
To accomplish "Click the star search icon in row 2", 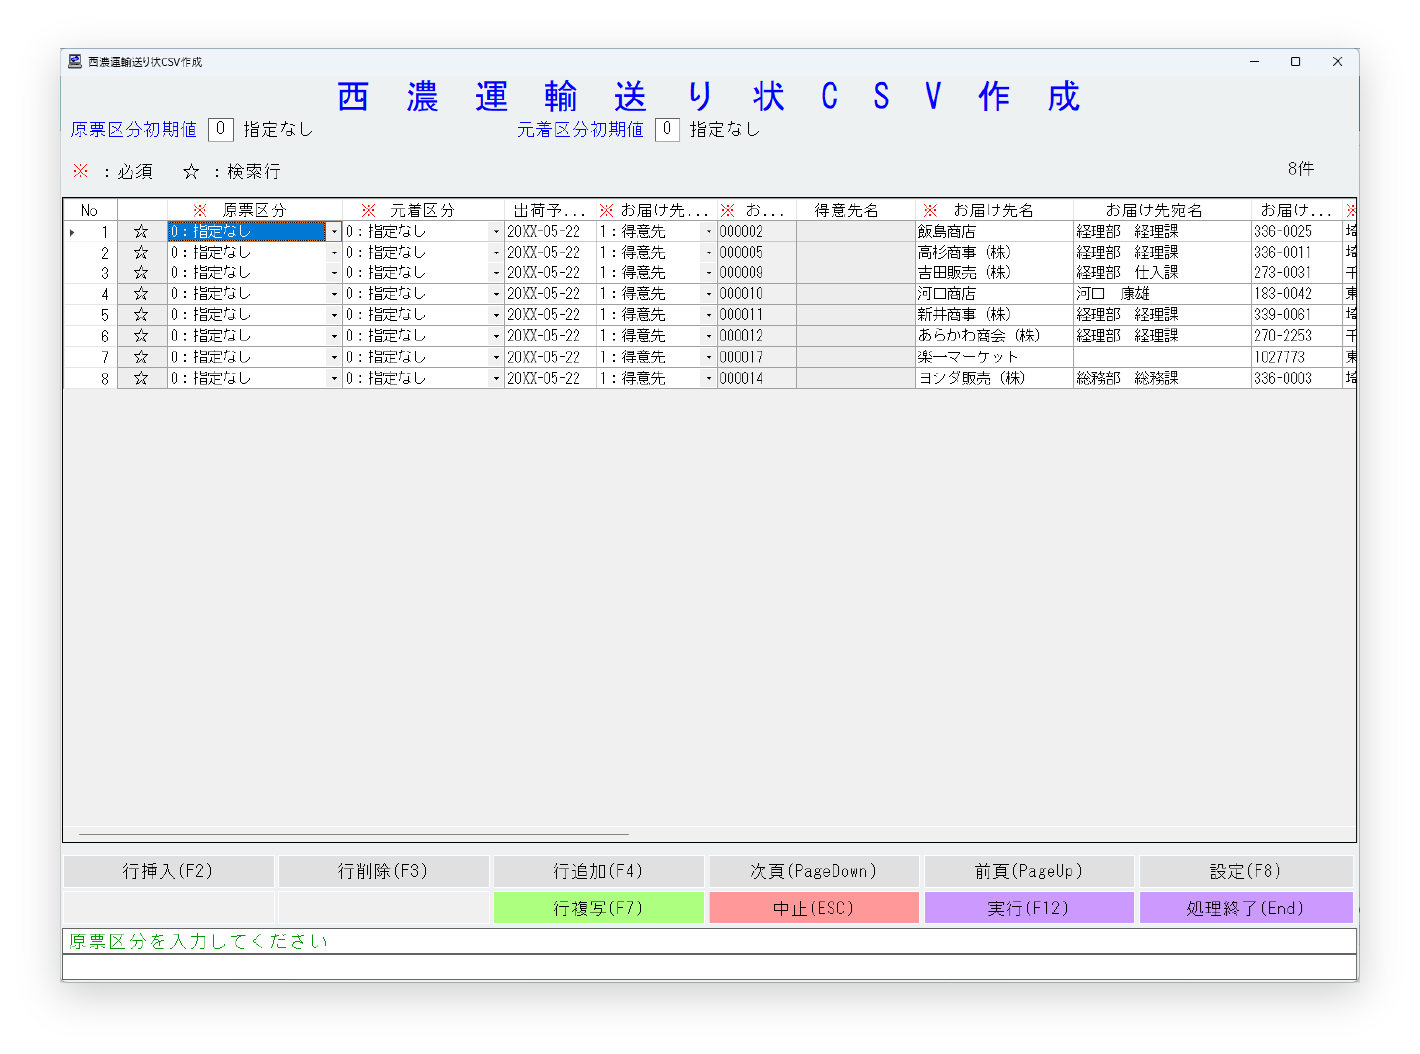I will click(141, 252).
